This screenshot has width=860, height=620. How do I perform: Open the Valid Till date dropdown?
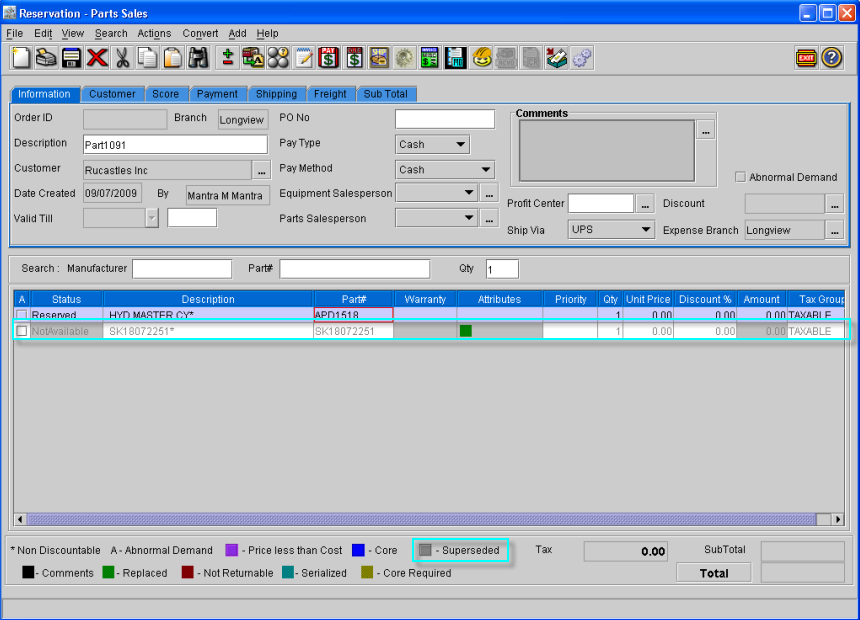(x=152, y=218)
